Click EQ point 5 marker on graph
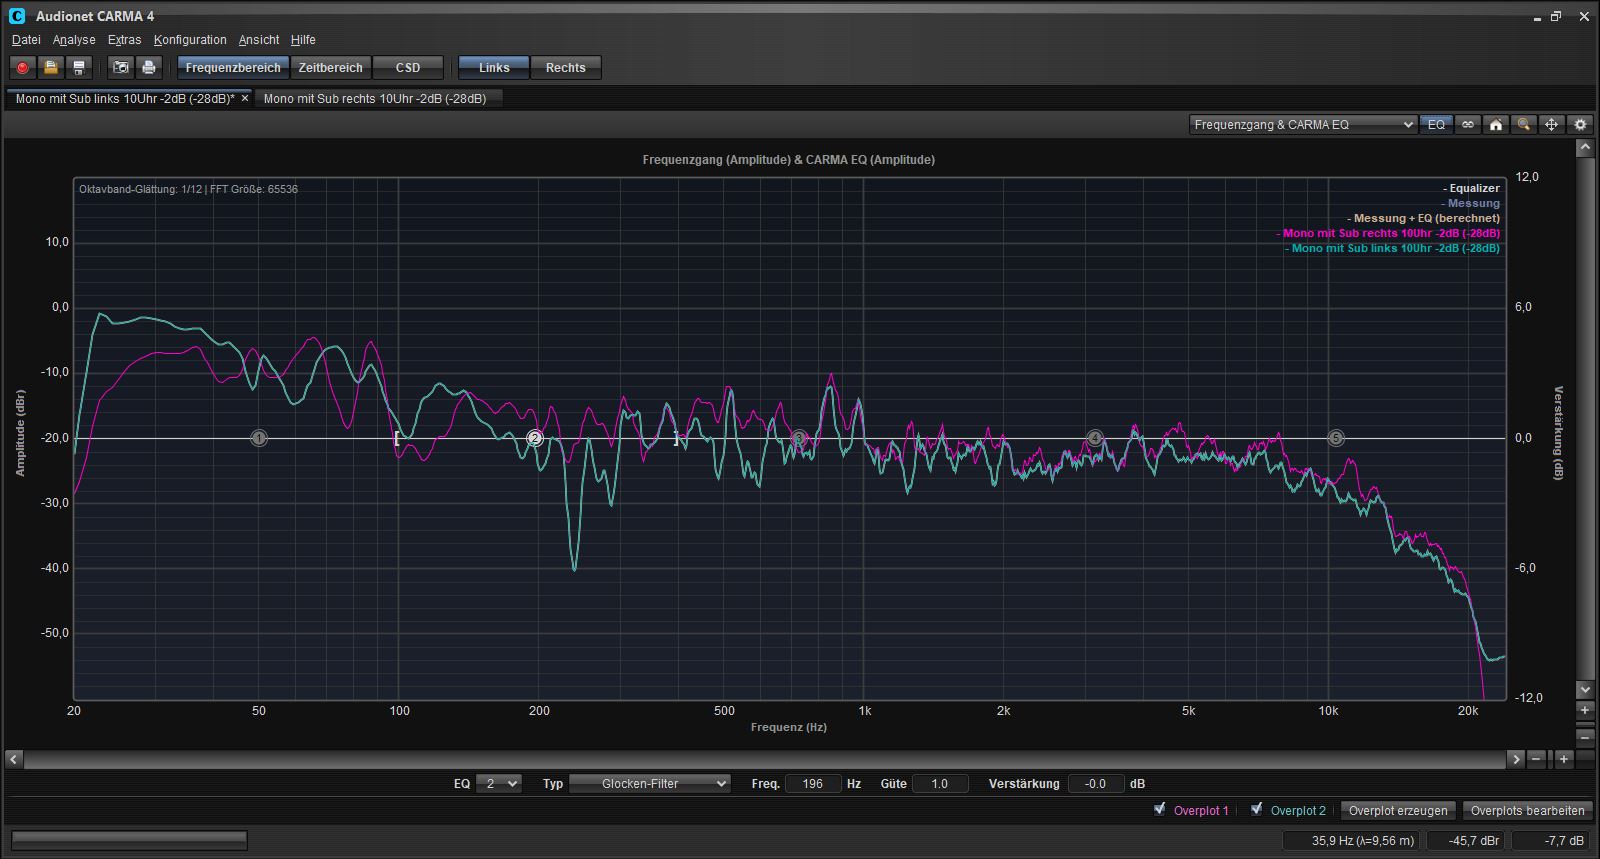The image size is (1600, 859). click(1335, 438)
